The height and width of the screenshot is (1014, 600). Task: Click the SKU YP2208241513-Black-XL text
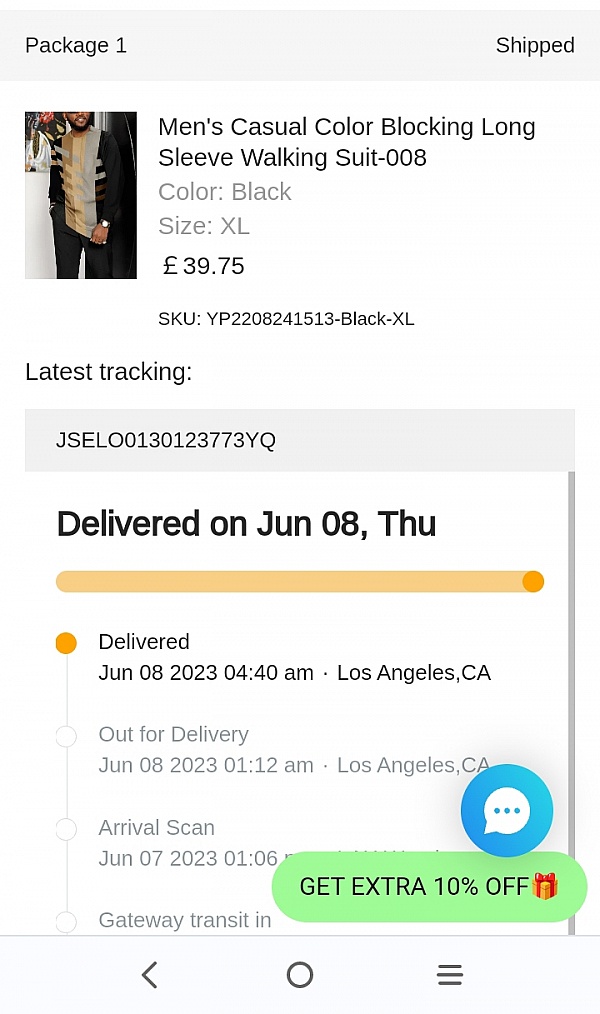(286, 319)
